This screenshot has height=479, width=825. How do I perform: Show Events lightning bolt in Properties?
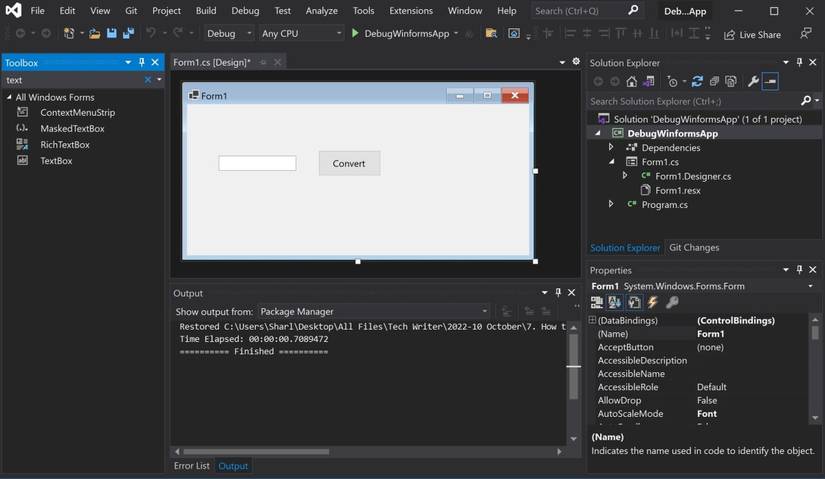pyautogui.click(x=653, y=302)
